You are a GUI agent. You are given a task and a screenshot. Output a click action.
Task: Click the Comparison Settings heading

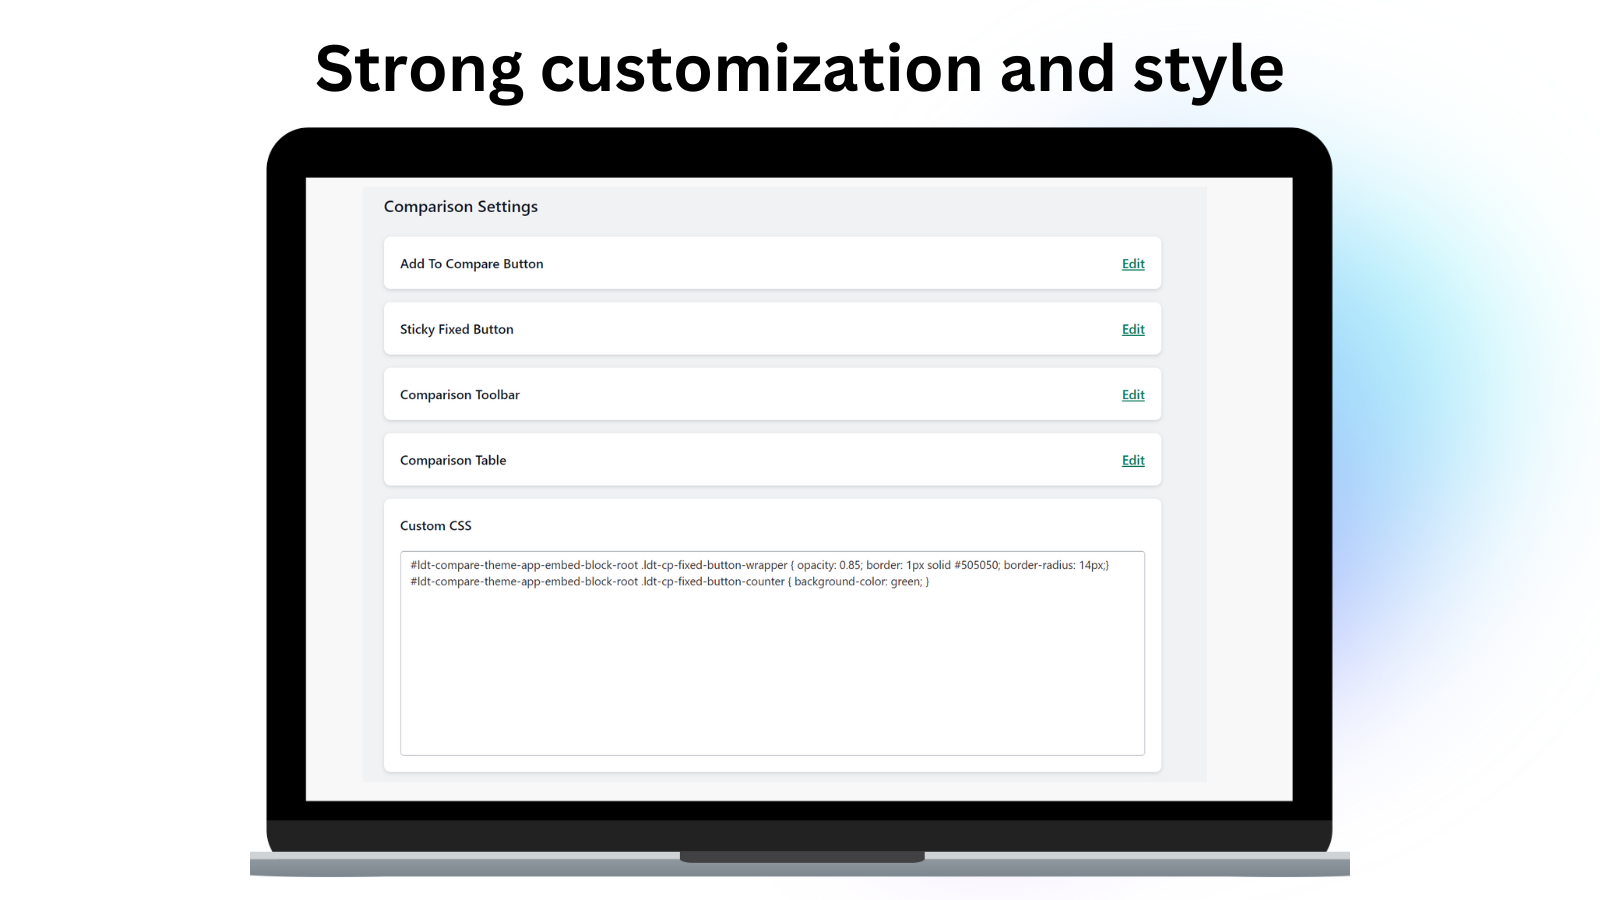coord(460,206)
